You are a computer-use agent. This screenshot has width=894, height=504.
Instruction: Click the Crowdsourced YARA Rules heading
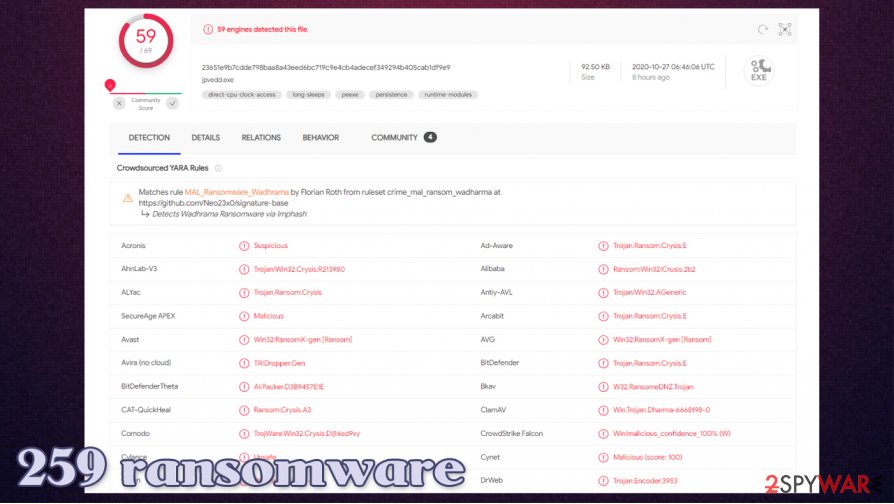click(x=162, y=168)
